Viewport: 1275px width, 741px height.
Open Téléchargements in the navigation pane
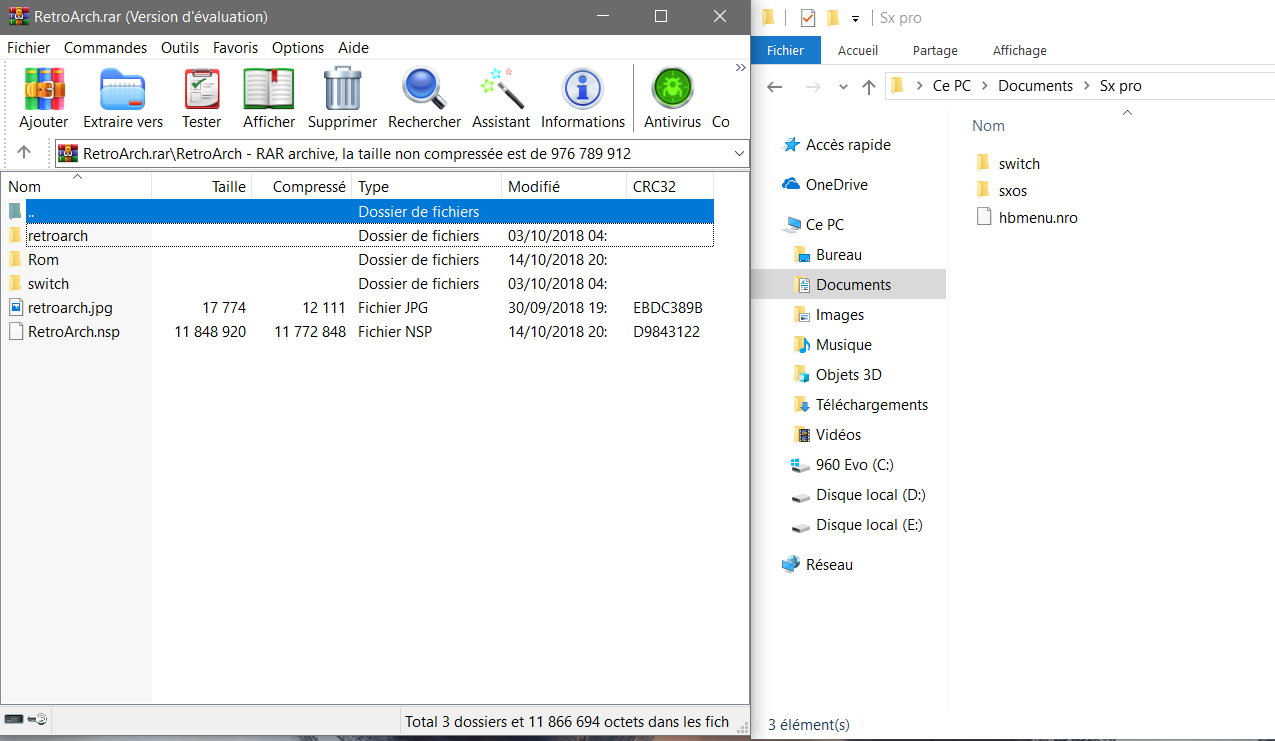point(871,405)
